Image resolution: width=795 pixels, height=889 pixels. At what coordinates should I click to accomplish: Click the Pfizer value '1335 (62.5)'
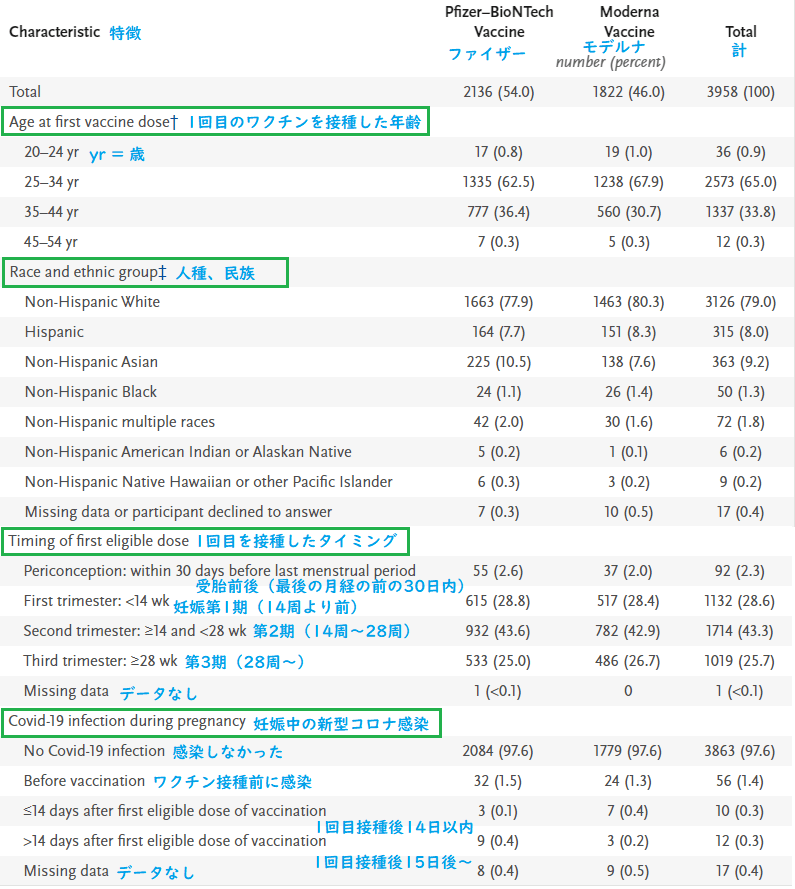click(x=499, y=182)
